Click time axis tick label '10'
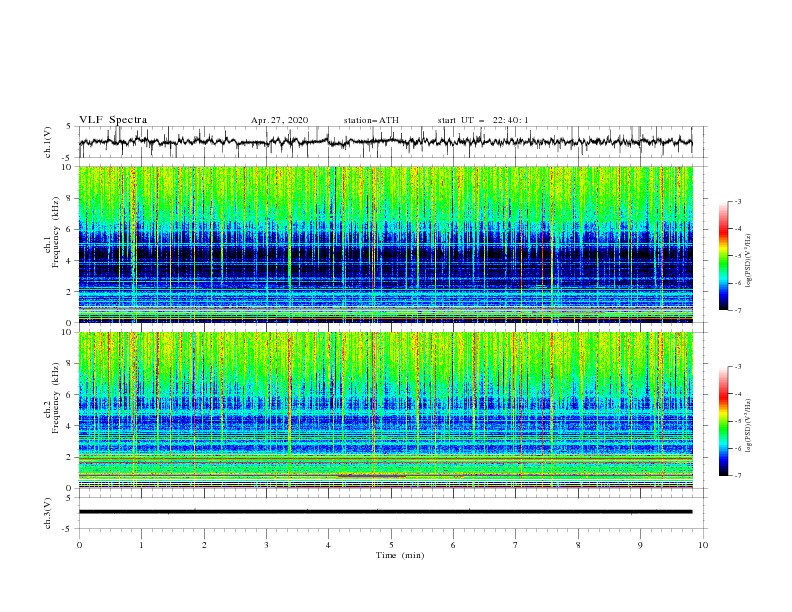The image size is (792, 612). (703, 545)
